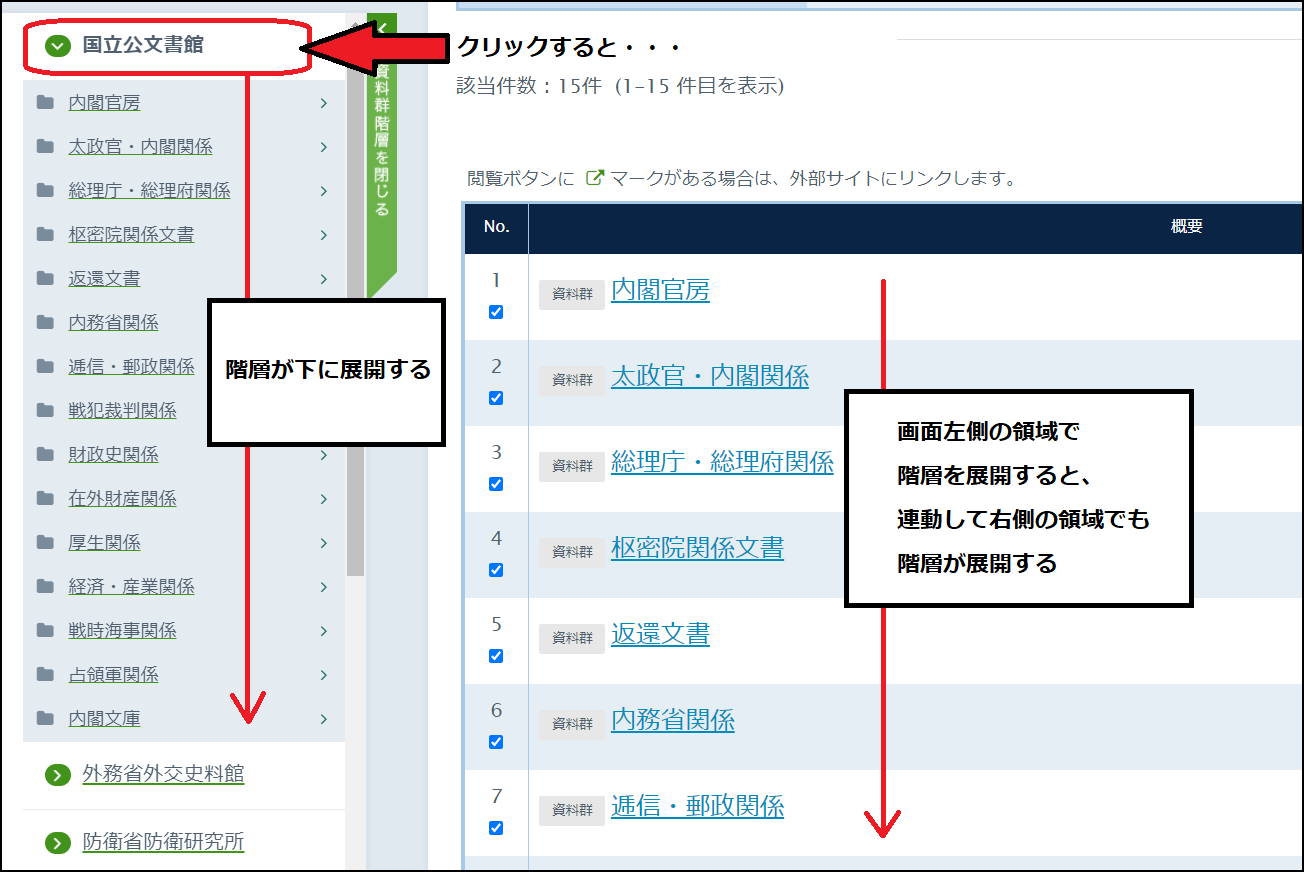Click the folder icon beside 通信・郵政関係 in tree
1304x872 pixels.
tap(45, 366)
